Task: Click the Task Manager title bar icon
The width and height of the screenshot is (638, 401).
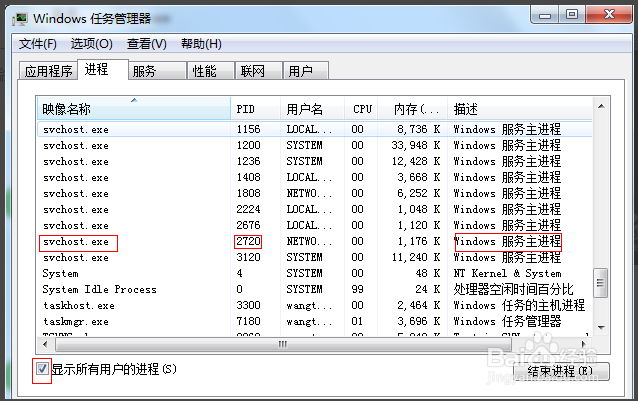Action: click(x=19, y=19)
